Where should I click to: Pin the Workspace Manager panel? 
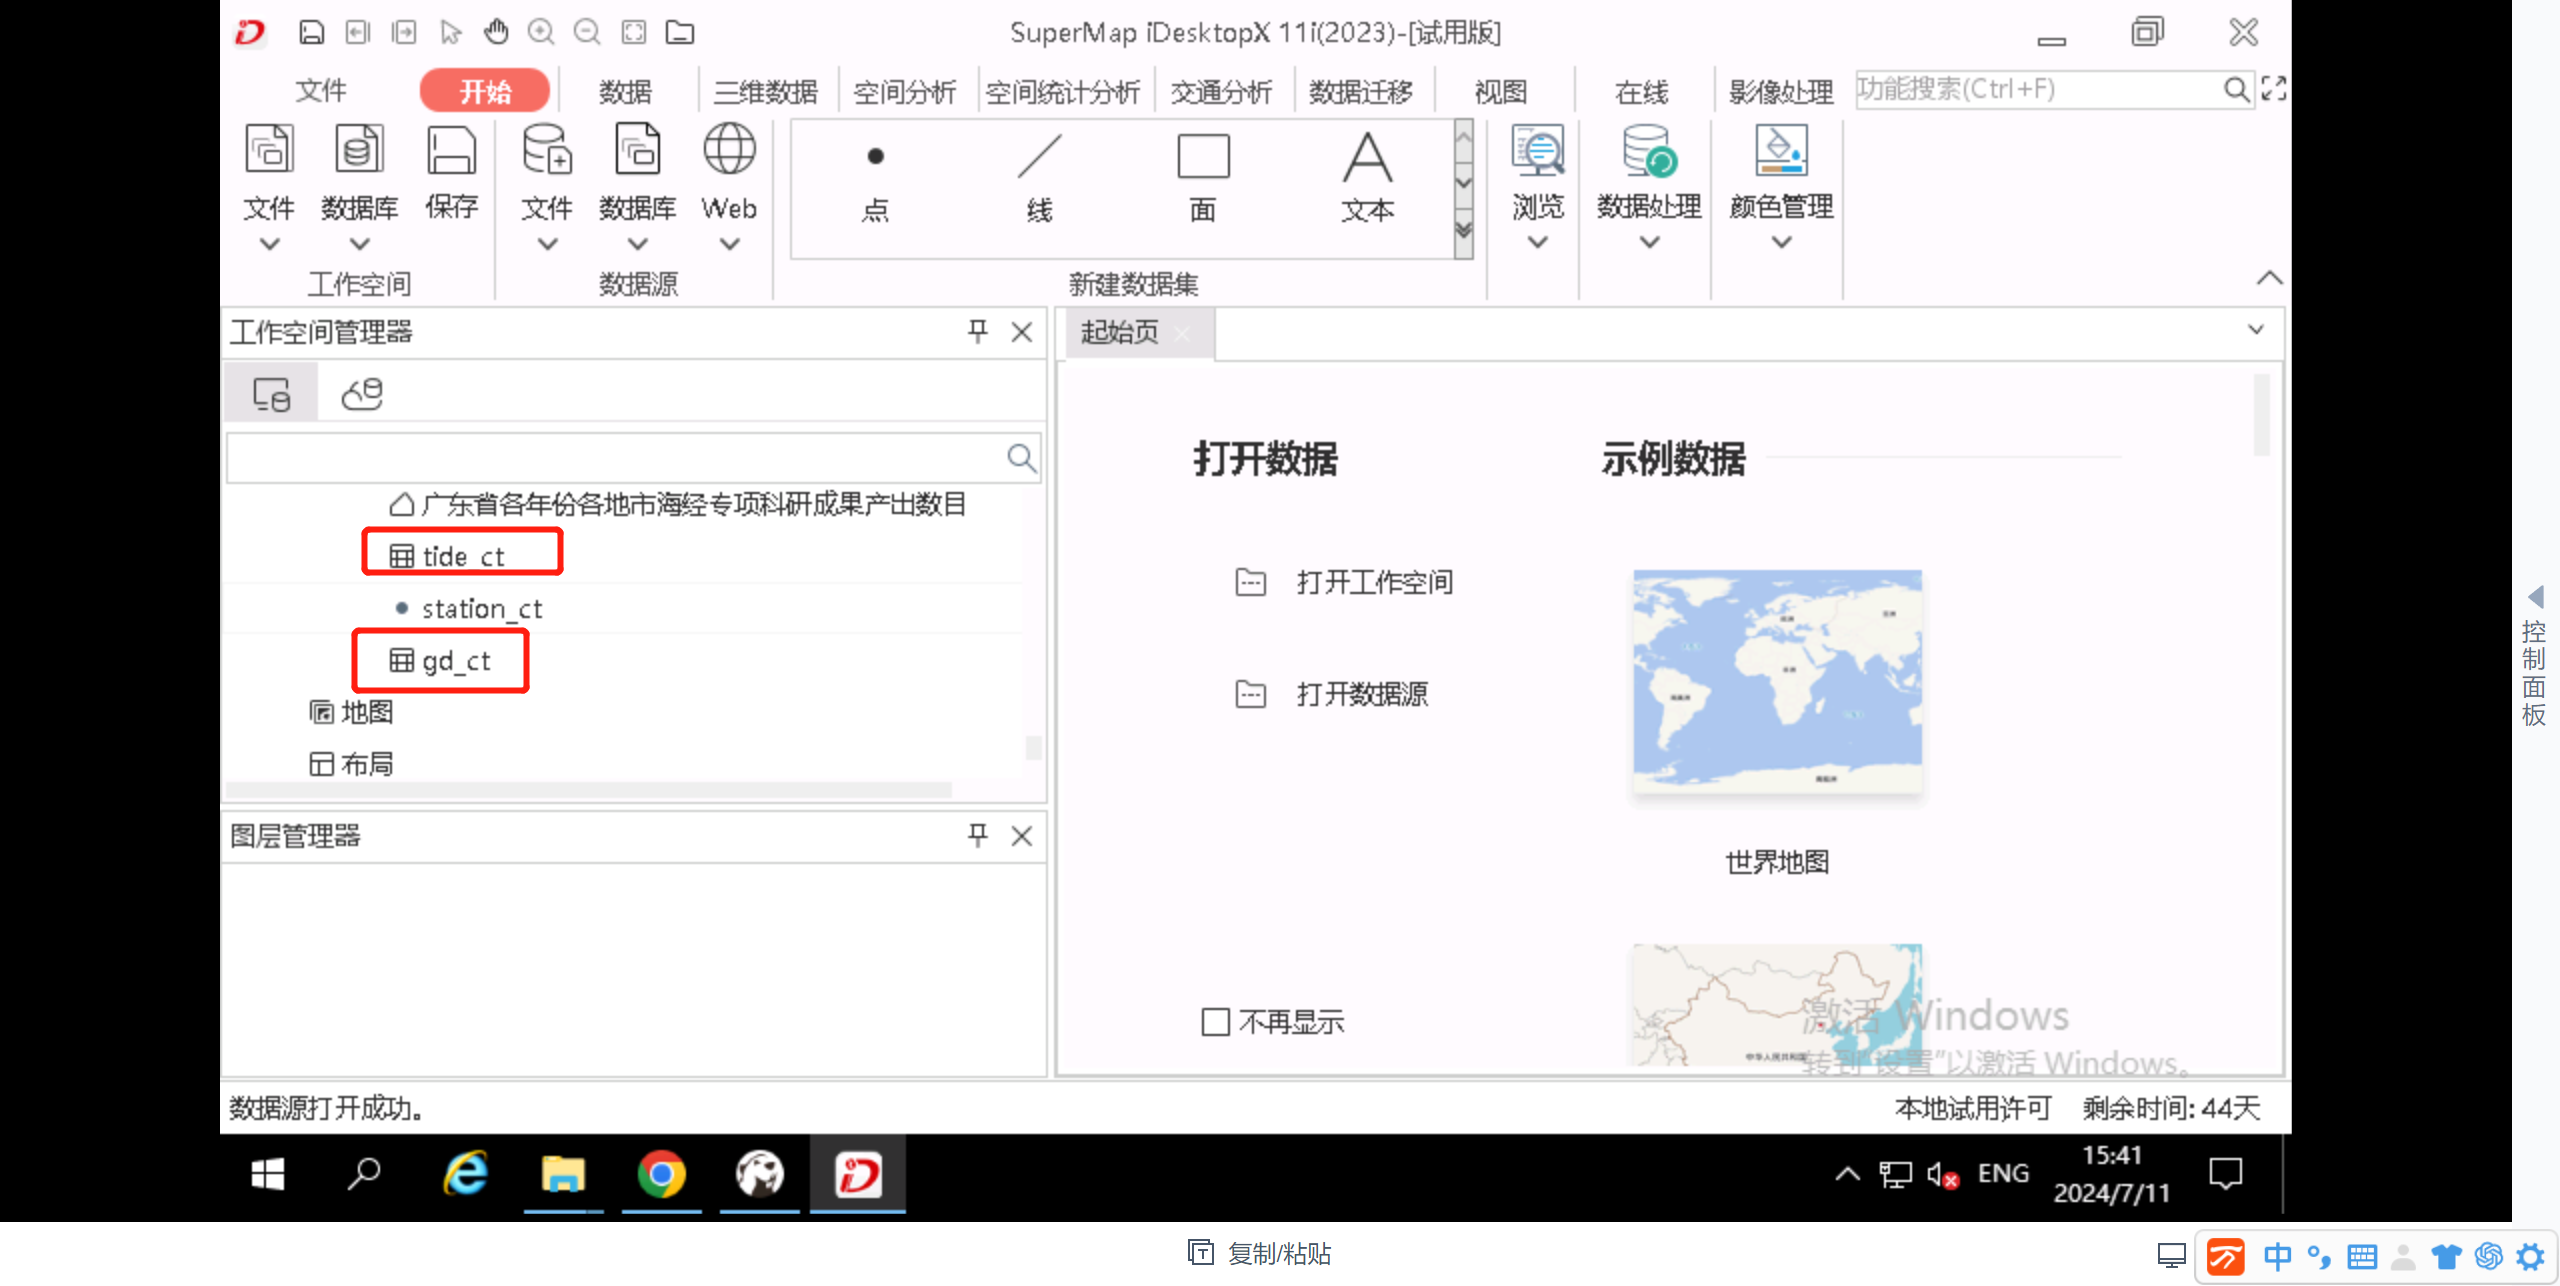pyautogui.click(x=977, y=331)
